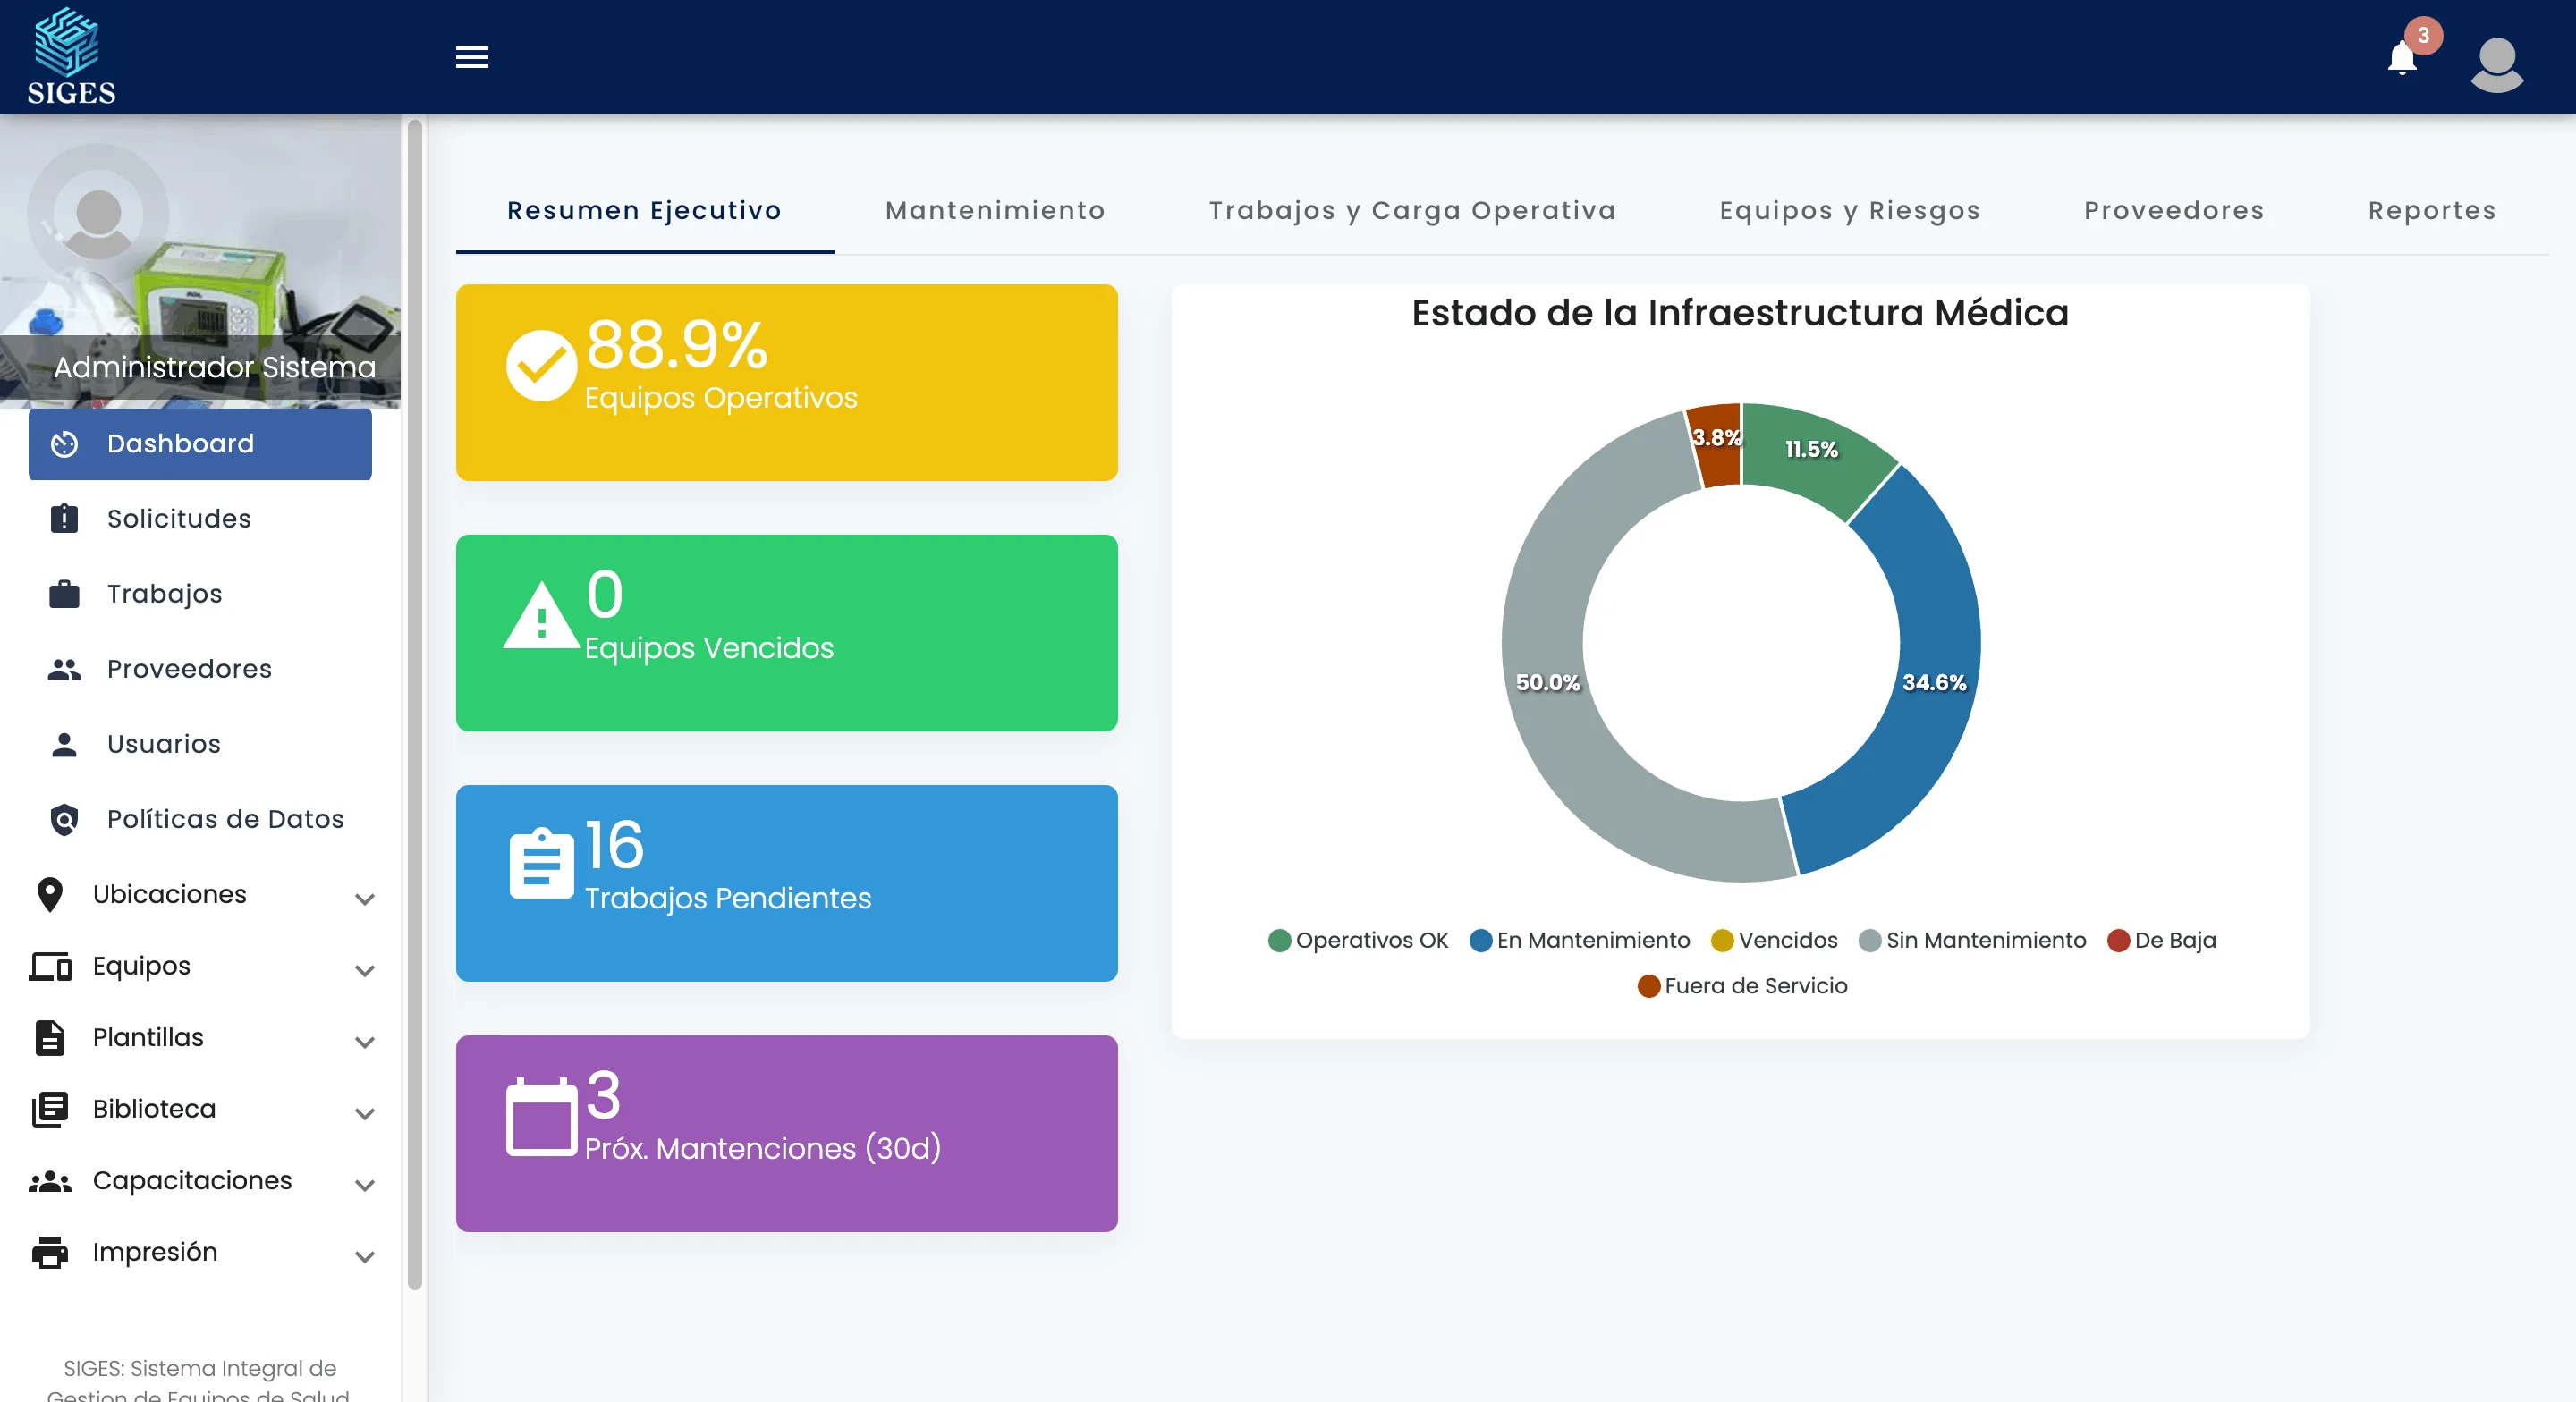2576x1402 pixels.
Task: Click the Usuarios person icon
Action: pos(64,744)
